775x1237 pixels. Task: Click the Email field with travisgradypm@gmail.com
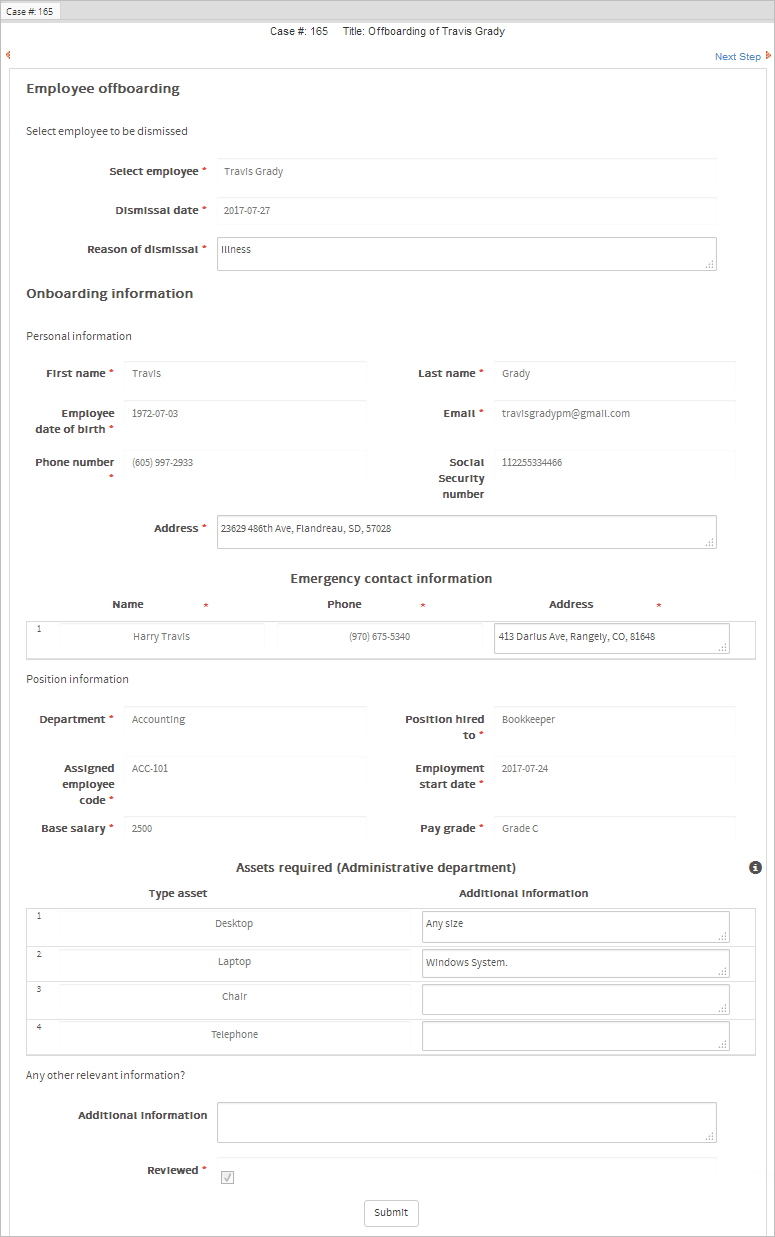click(x=615, y=414)
